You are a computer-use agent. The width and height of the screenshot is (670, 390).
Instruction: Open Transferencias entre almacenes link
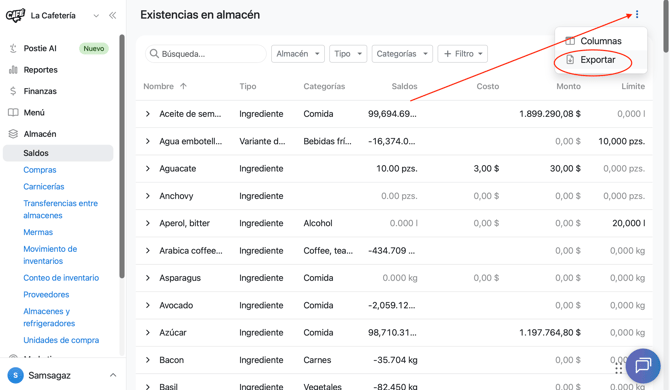tap(60, 209)
